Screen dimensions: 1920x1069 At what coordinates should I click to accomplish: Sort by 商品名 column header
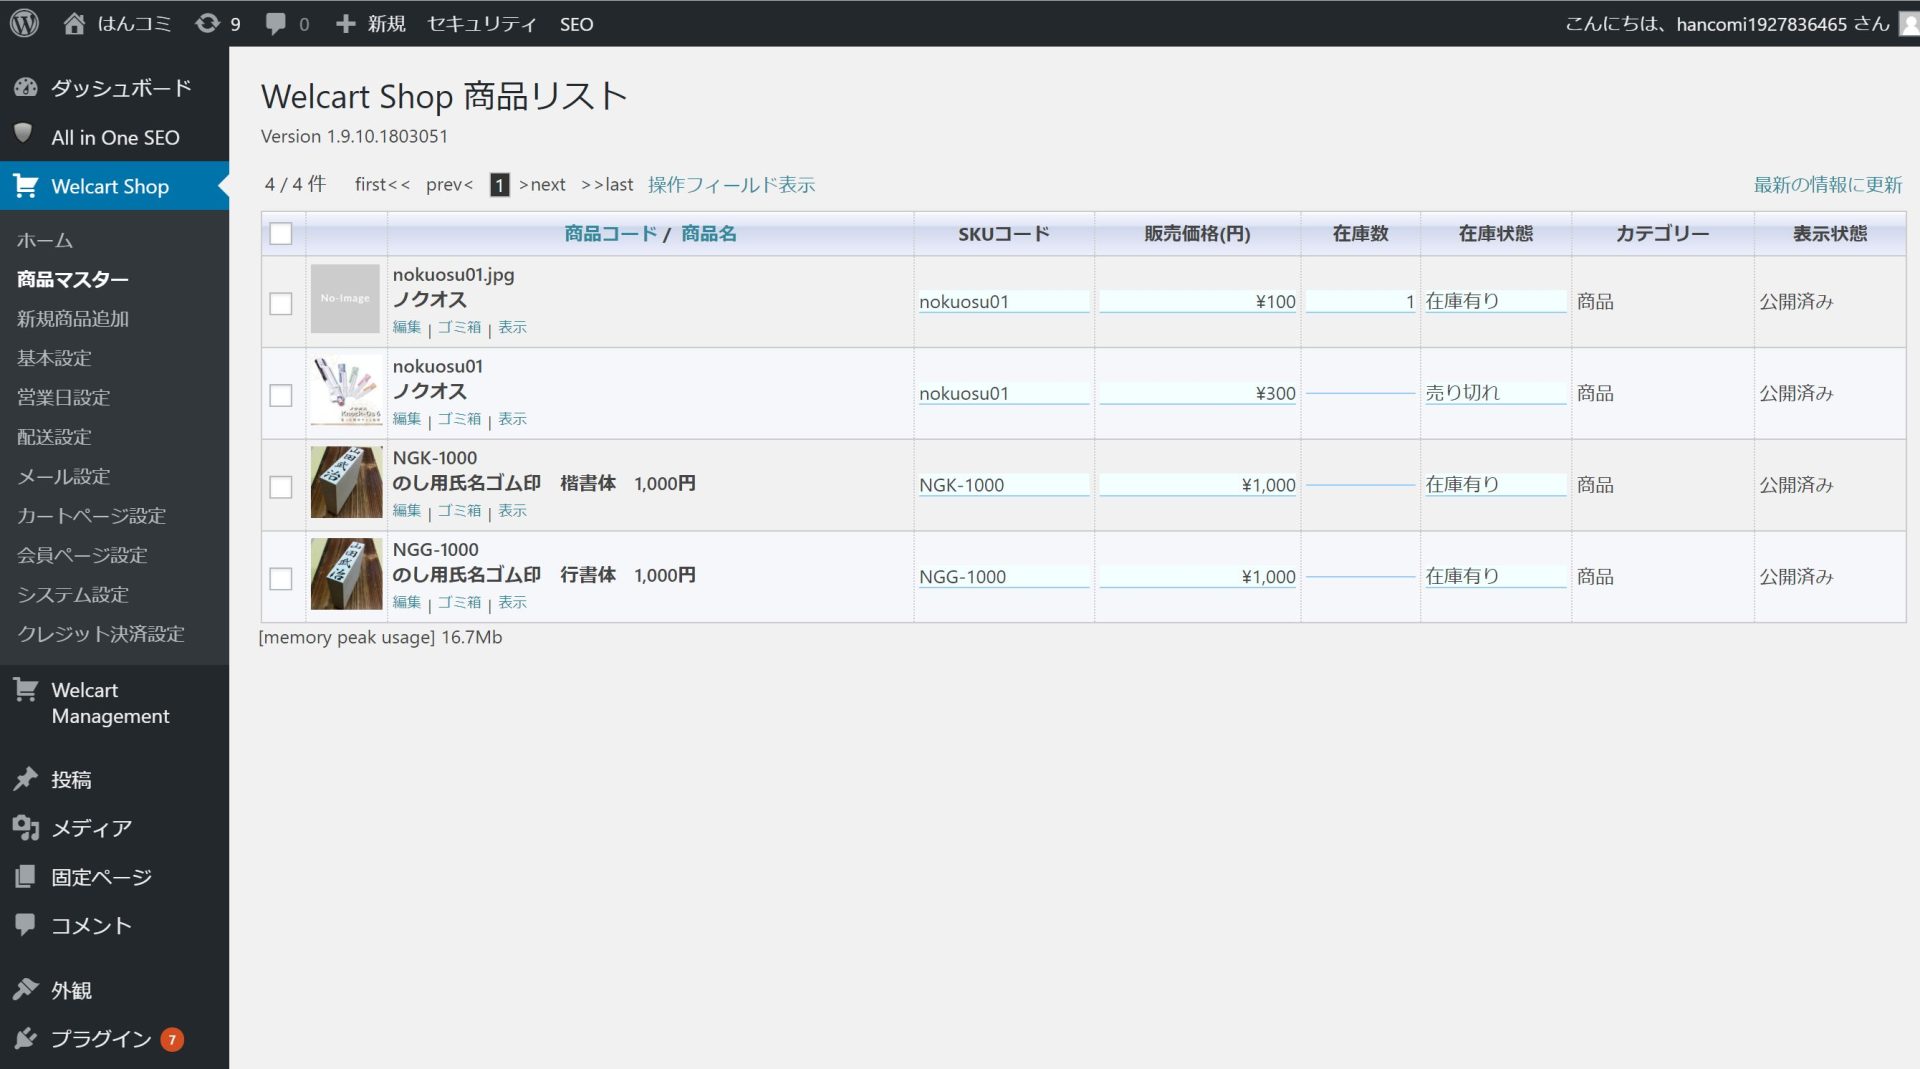coord(708,234)
